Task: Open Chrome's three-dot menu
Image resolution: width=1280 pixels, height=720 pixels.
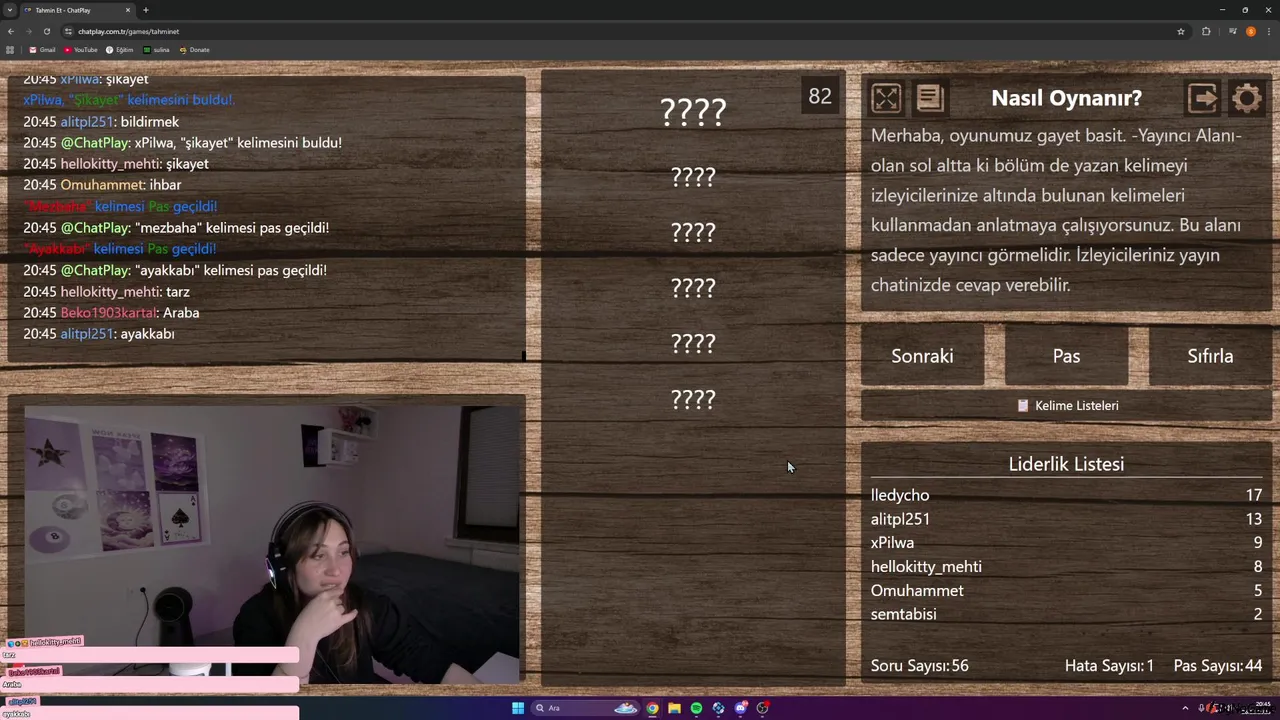Action: 1268,31
